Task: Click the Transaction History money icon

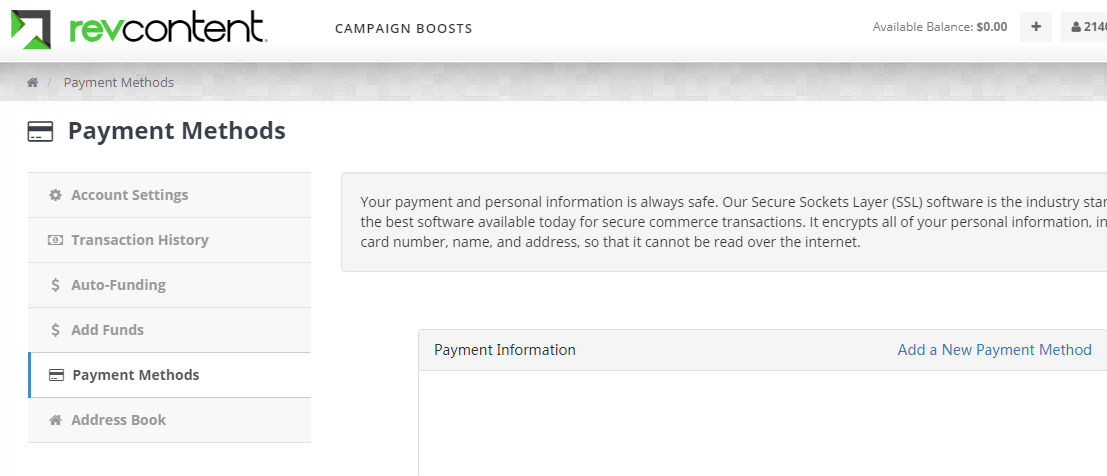Action: (x=56, y=240)
